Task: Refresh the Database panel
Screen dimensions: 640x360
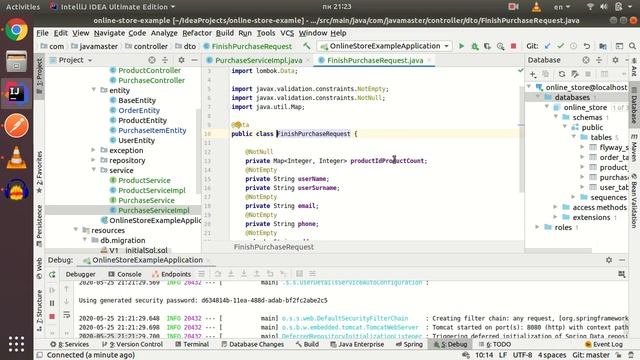Action: coord(562,74)
